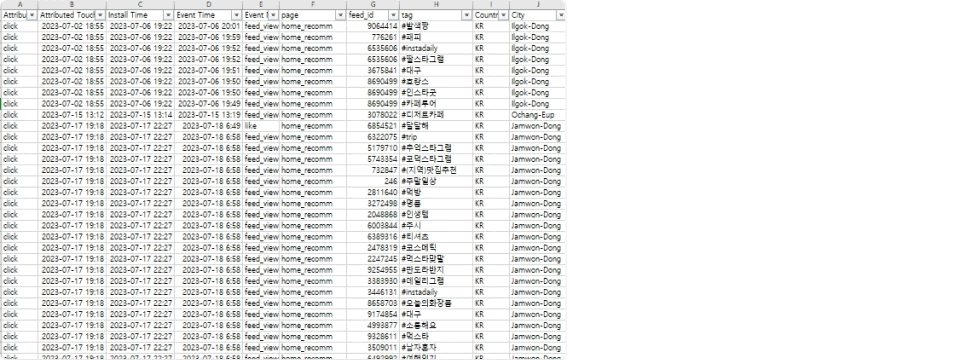Select feed_id cell 3446131
Viewport: 980px width, 360px height.
click(x=373, y=292)
